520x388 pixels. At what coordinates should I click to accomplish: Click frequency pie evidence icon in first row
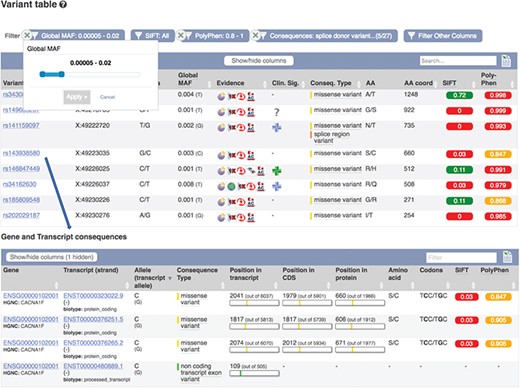coord(221,97)
